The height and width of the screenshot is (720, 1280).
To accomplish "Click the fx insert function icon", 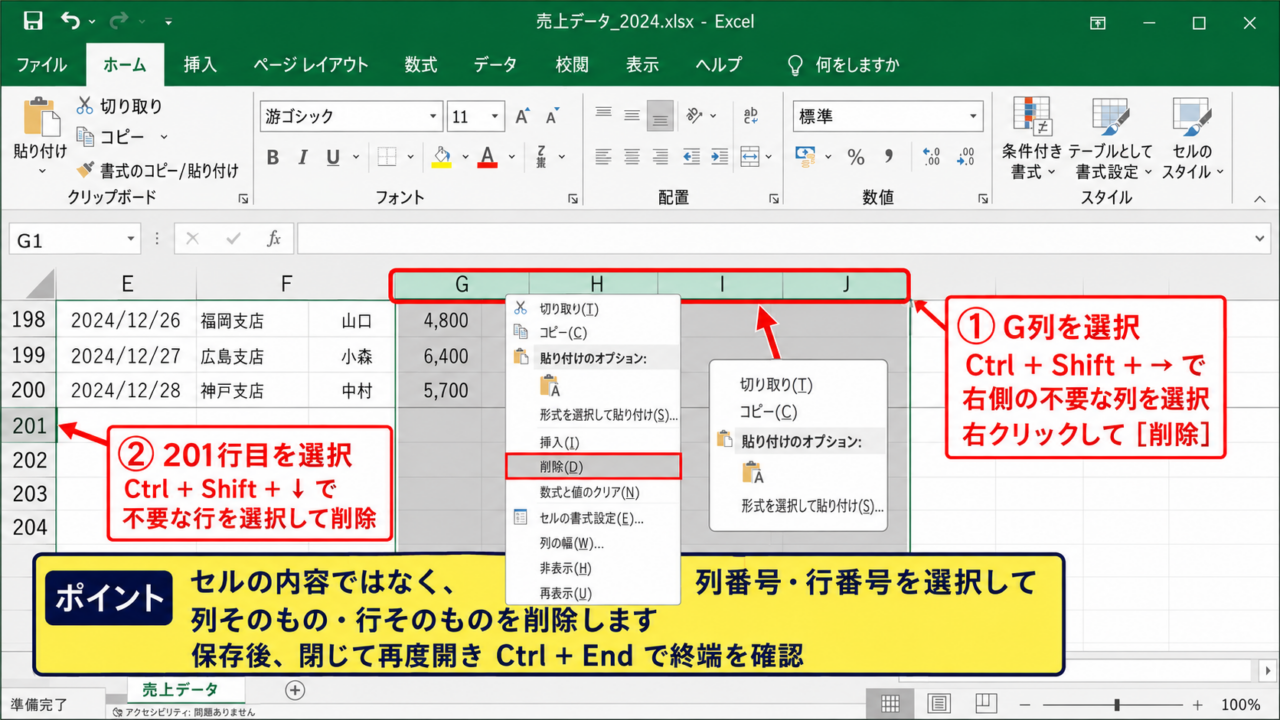I will coord(273,240).
